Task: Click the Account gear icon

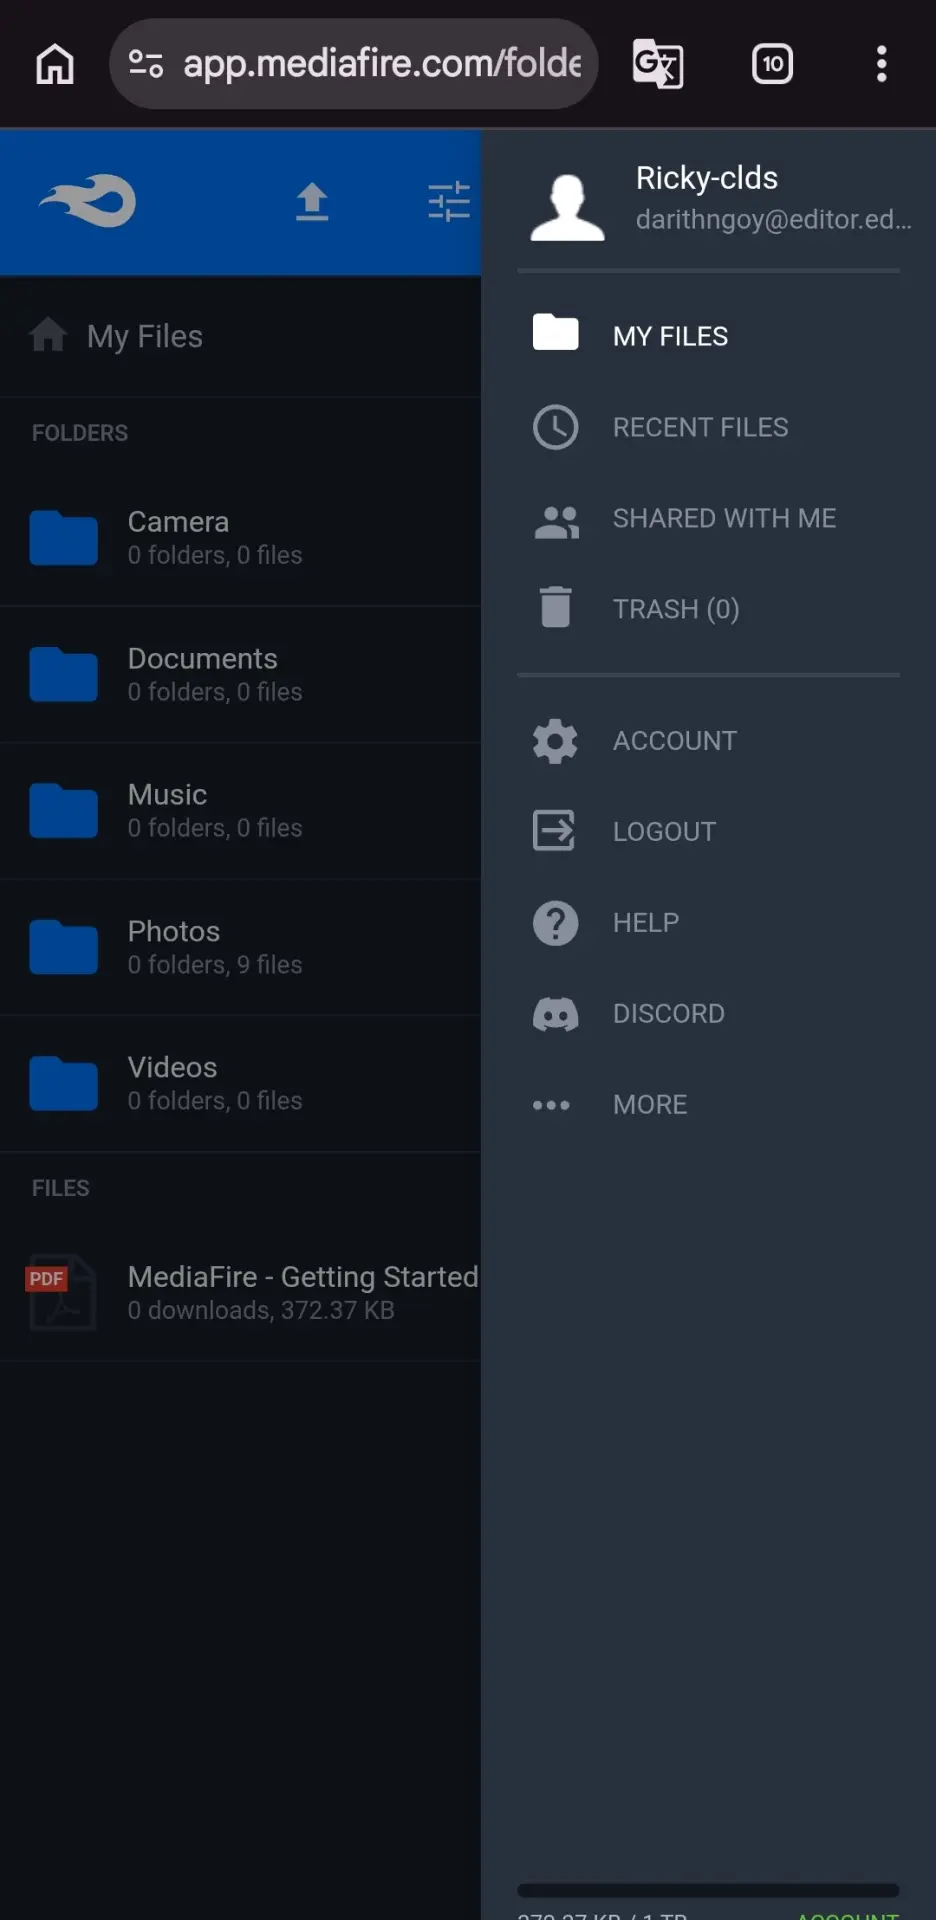Action: point(556,741)
